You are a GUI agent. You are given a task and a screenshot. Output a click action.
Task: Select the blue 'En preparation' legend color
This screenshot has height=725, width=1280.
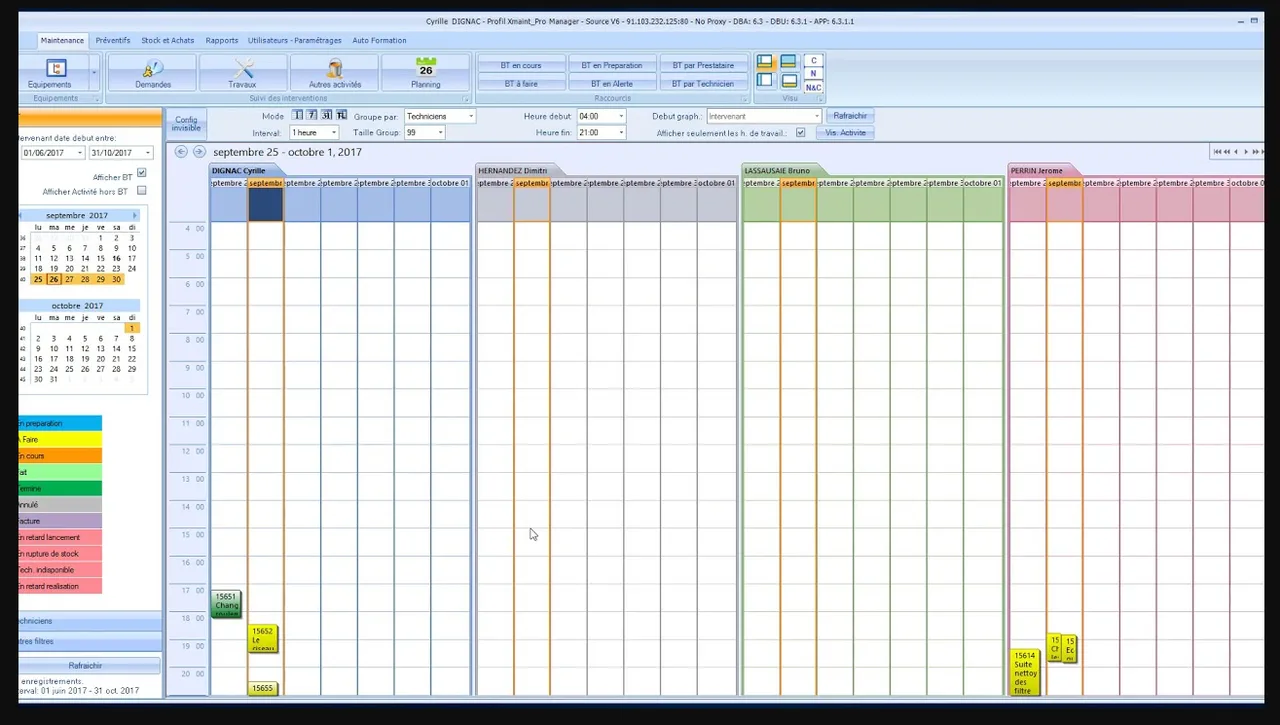coord(59,423)
